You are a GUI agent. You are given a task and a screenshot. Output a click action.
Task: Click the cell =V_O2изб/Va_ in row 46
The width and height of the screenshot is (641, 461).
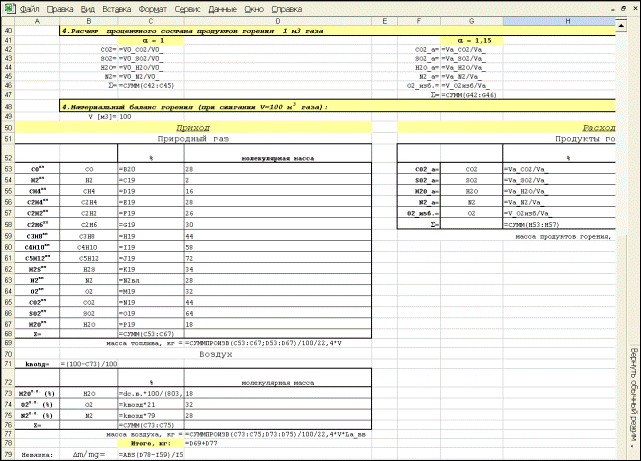click(472, 86)
